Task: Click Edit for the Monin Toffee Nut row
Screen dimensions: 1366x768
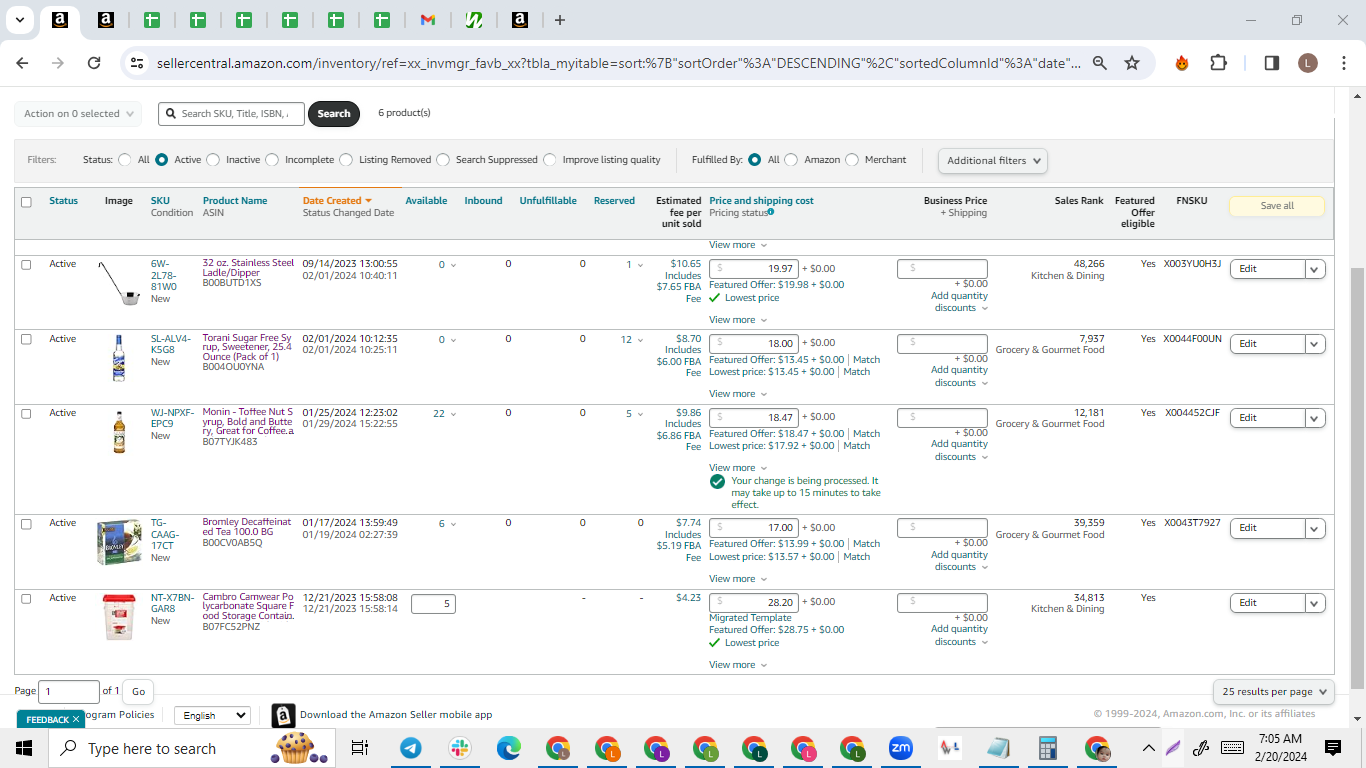Action: tap(1267, 418)
